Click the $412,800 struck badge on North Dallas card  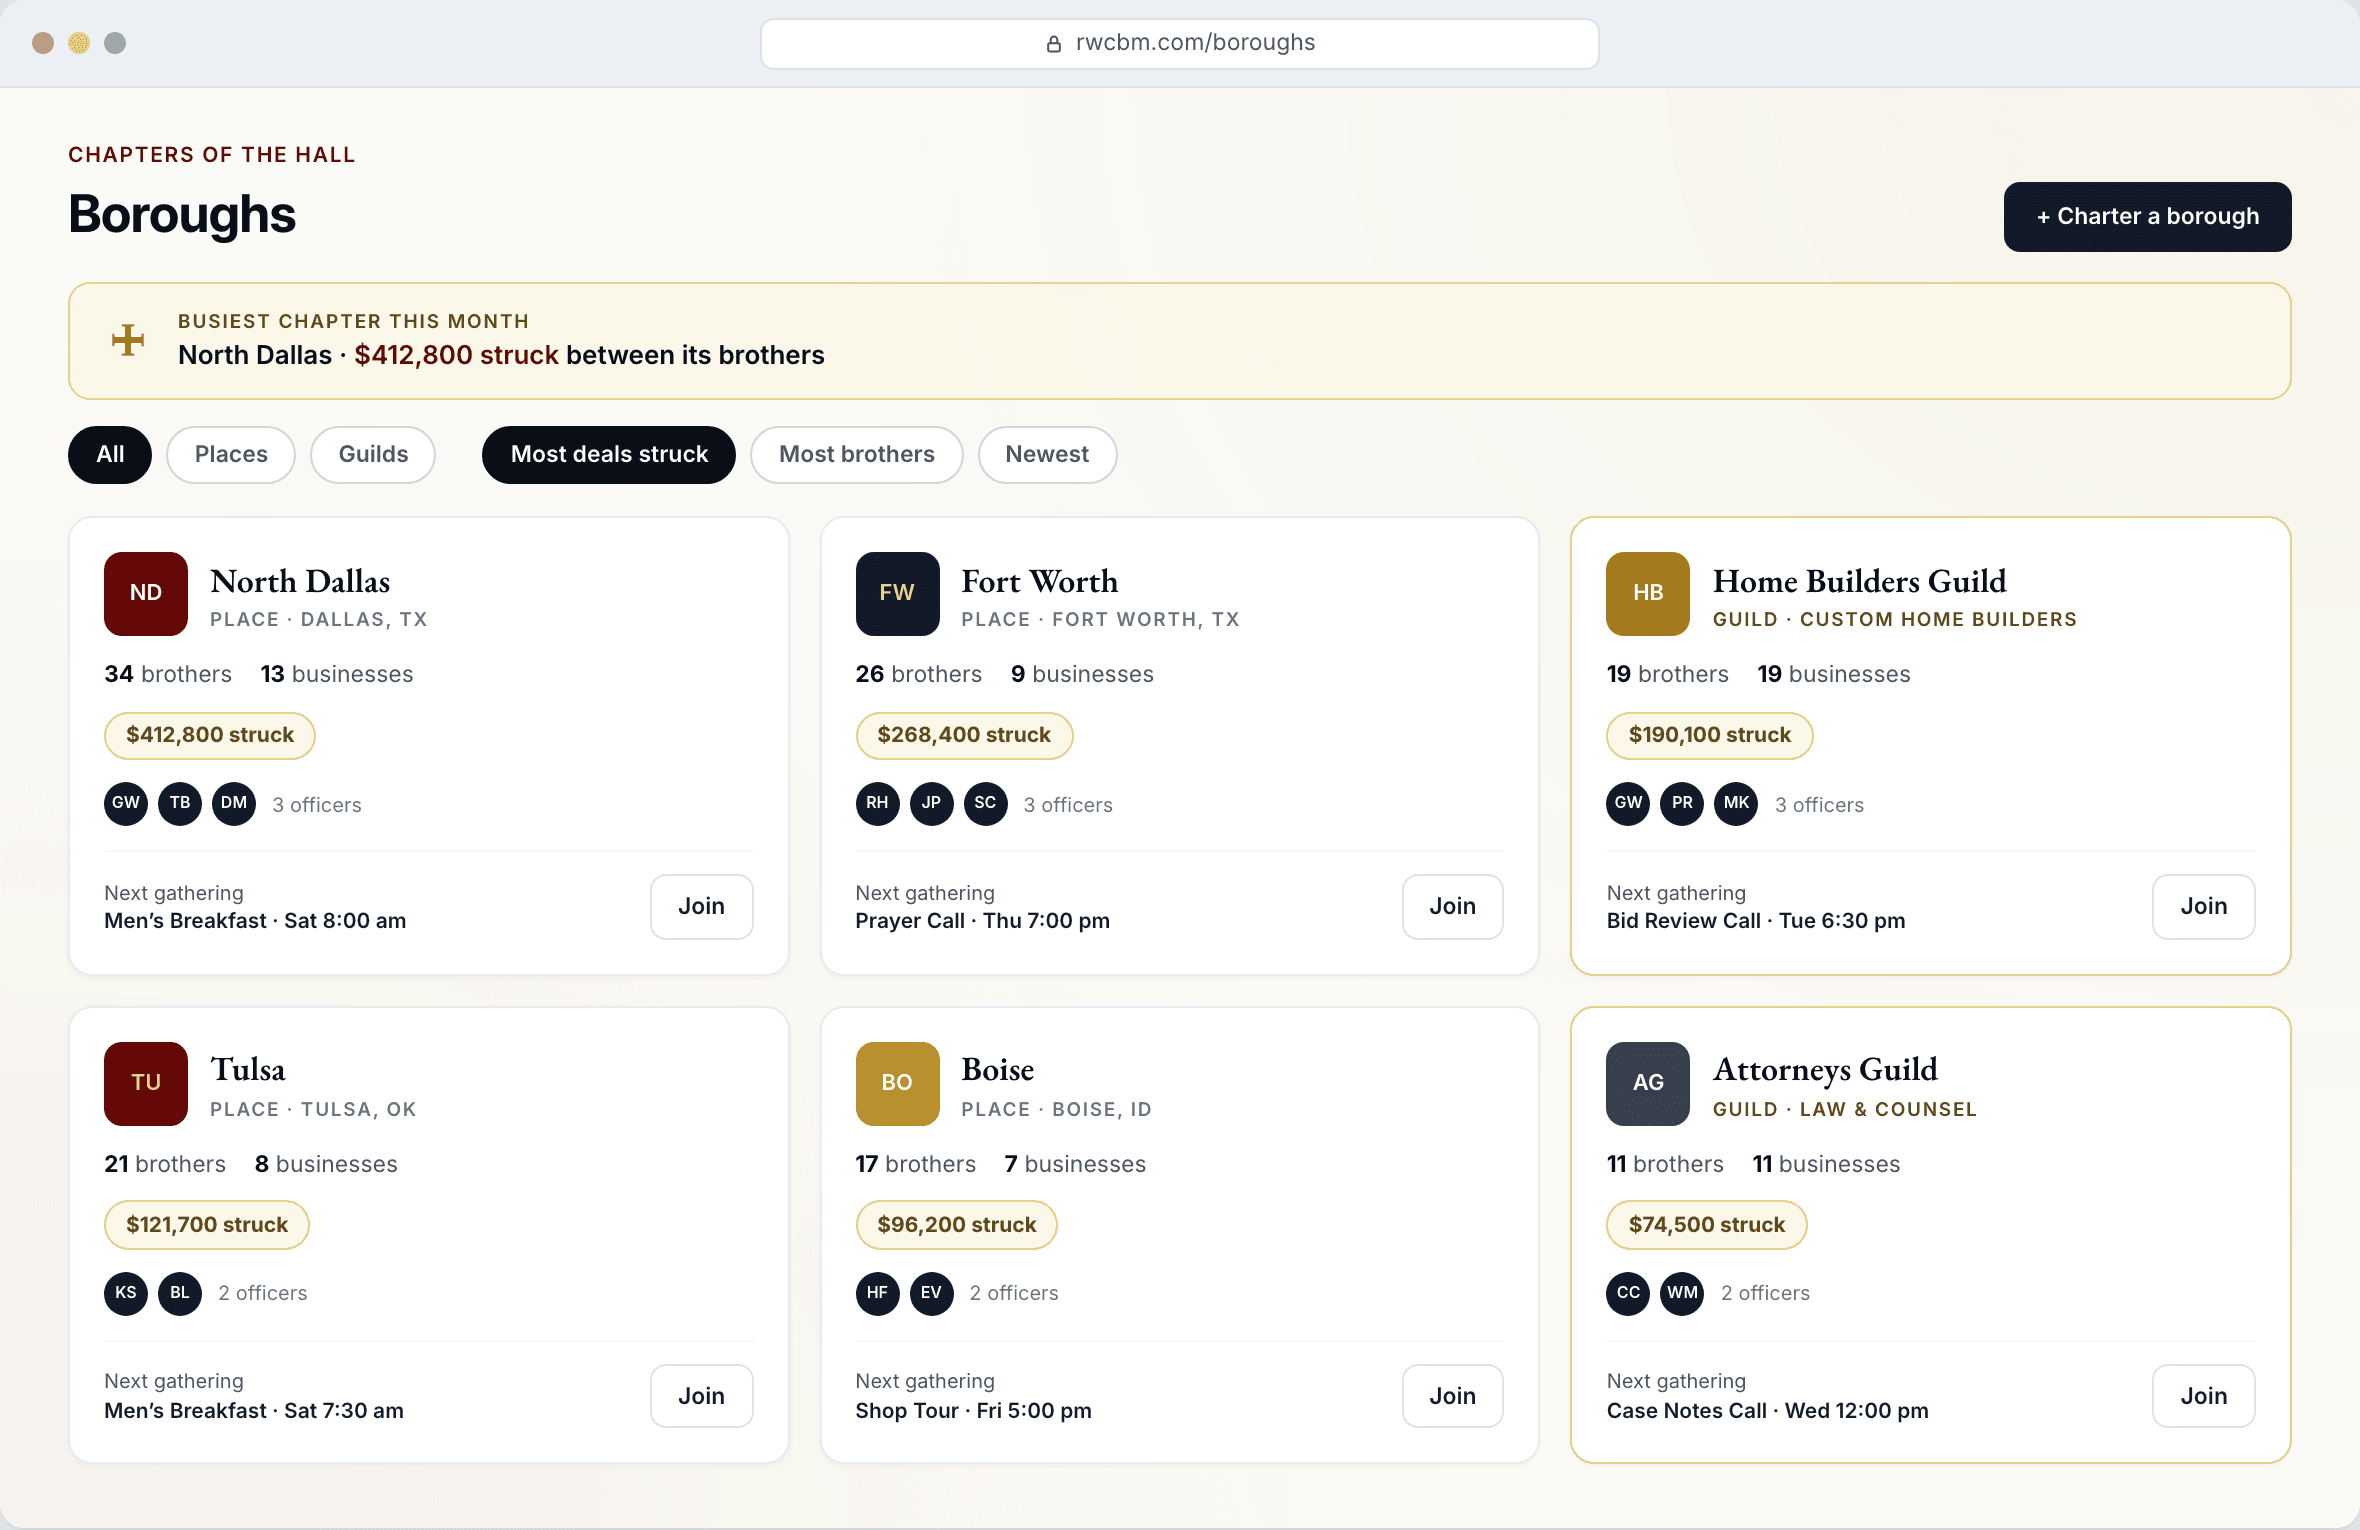(x=210, y=735)
